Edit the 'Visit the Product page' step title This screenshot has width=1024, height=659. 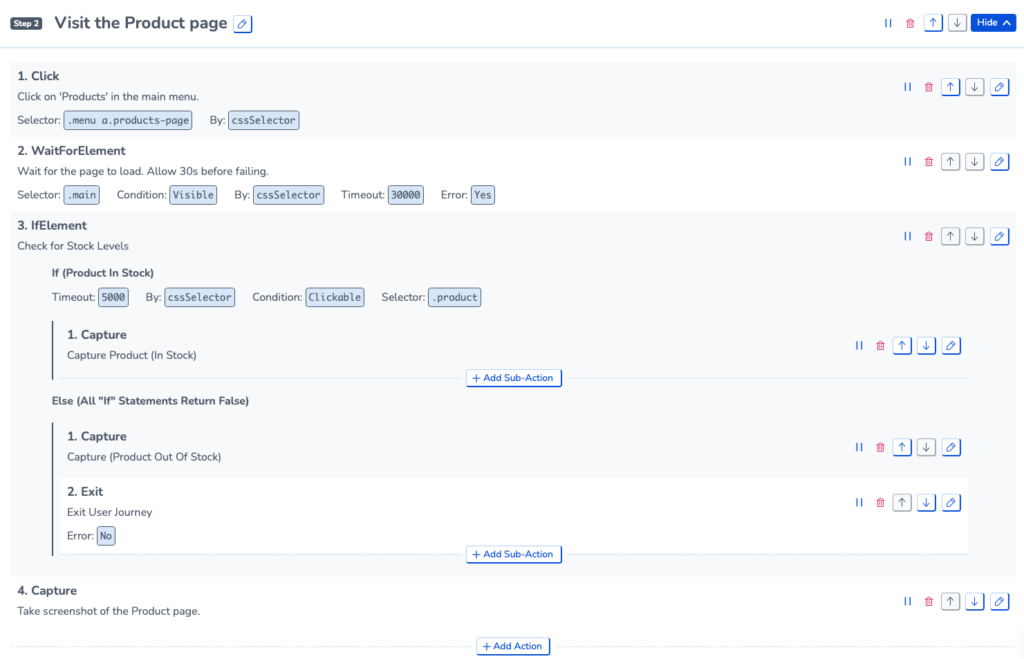[242, 24]
